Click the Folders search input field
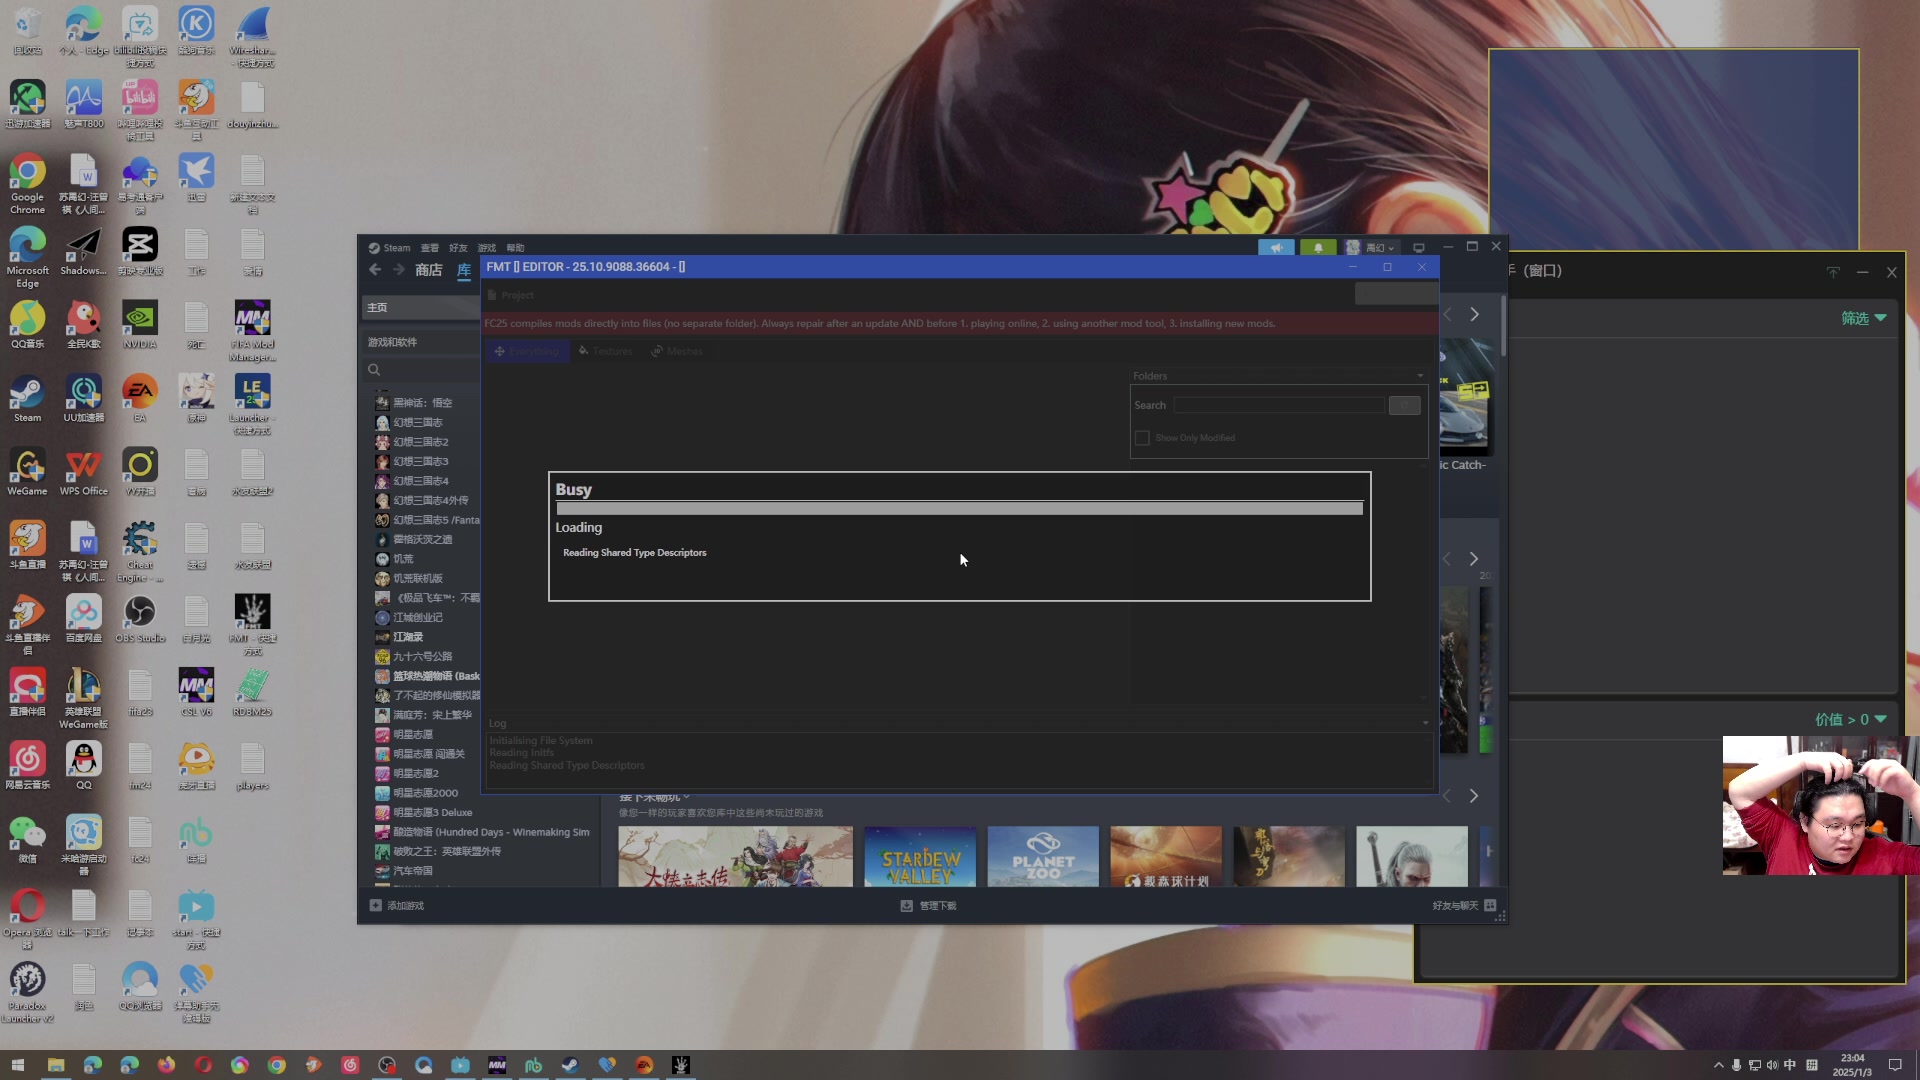 point(1279,405)
